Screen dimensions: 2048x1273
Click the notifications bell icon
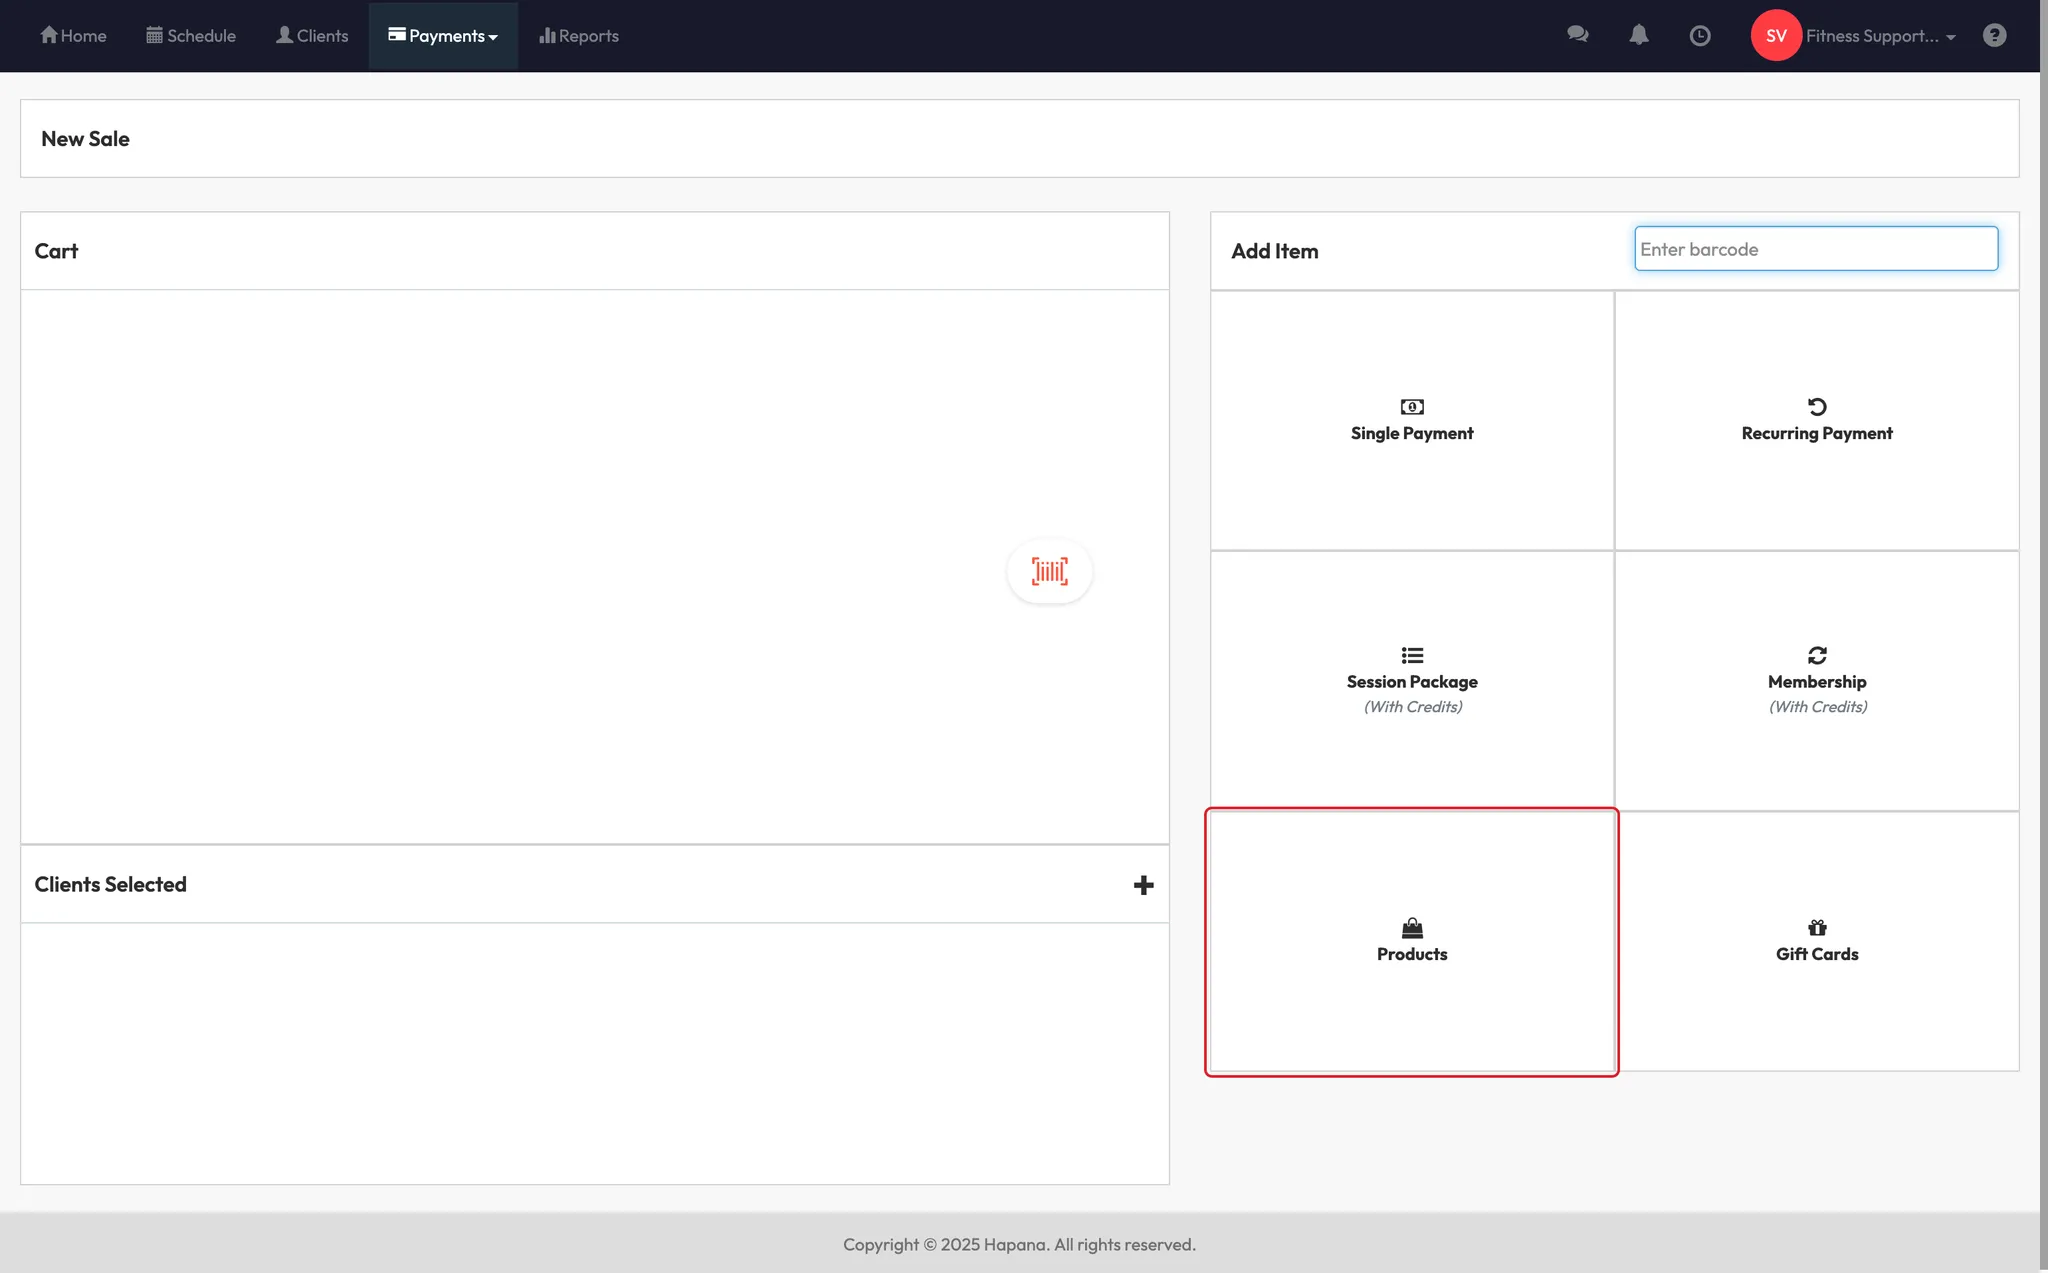tap(1638, 35)
